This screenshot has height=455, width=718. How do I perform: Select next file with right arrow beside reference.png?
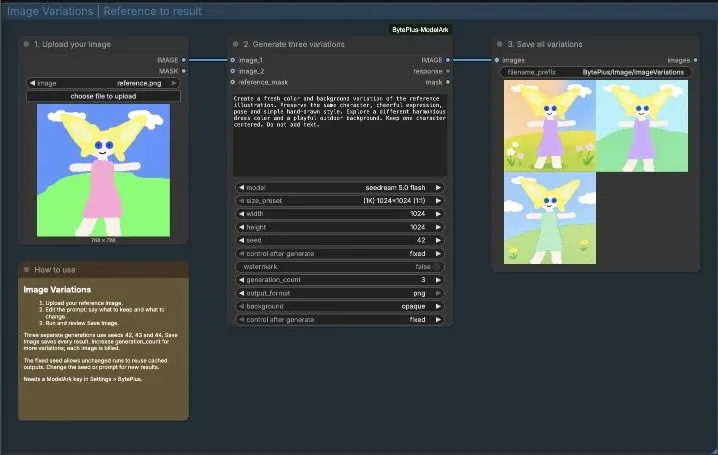(x=174, y=83)
